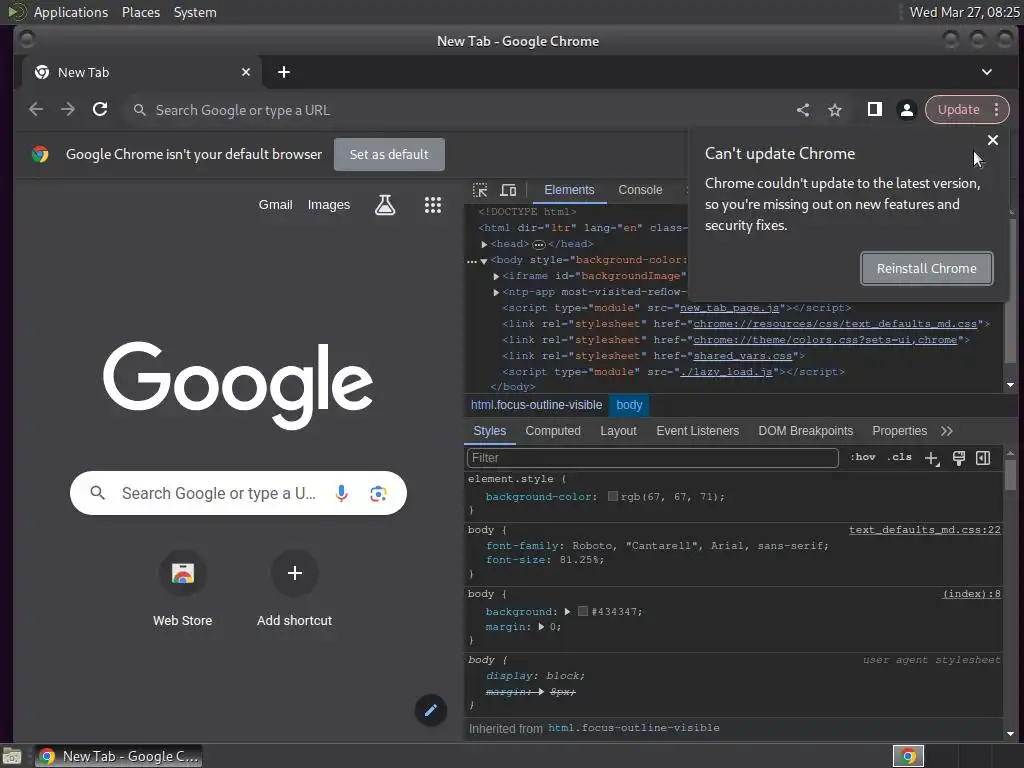Expand the head element node
This screenshot has height=768, width=1024.
484,244
